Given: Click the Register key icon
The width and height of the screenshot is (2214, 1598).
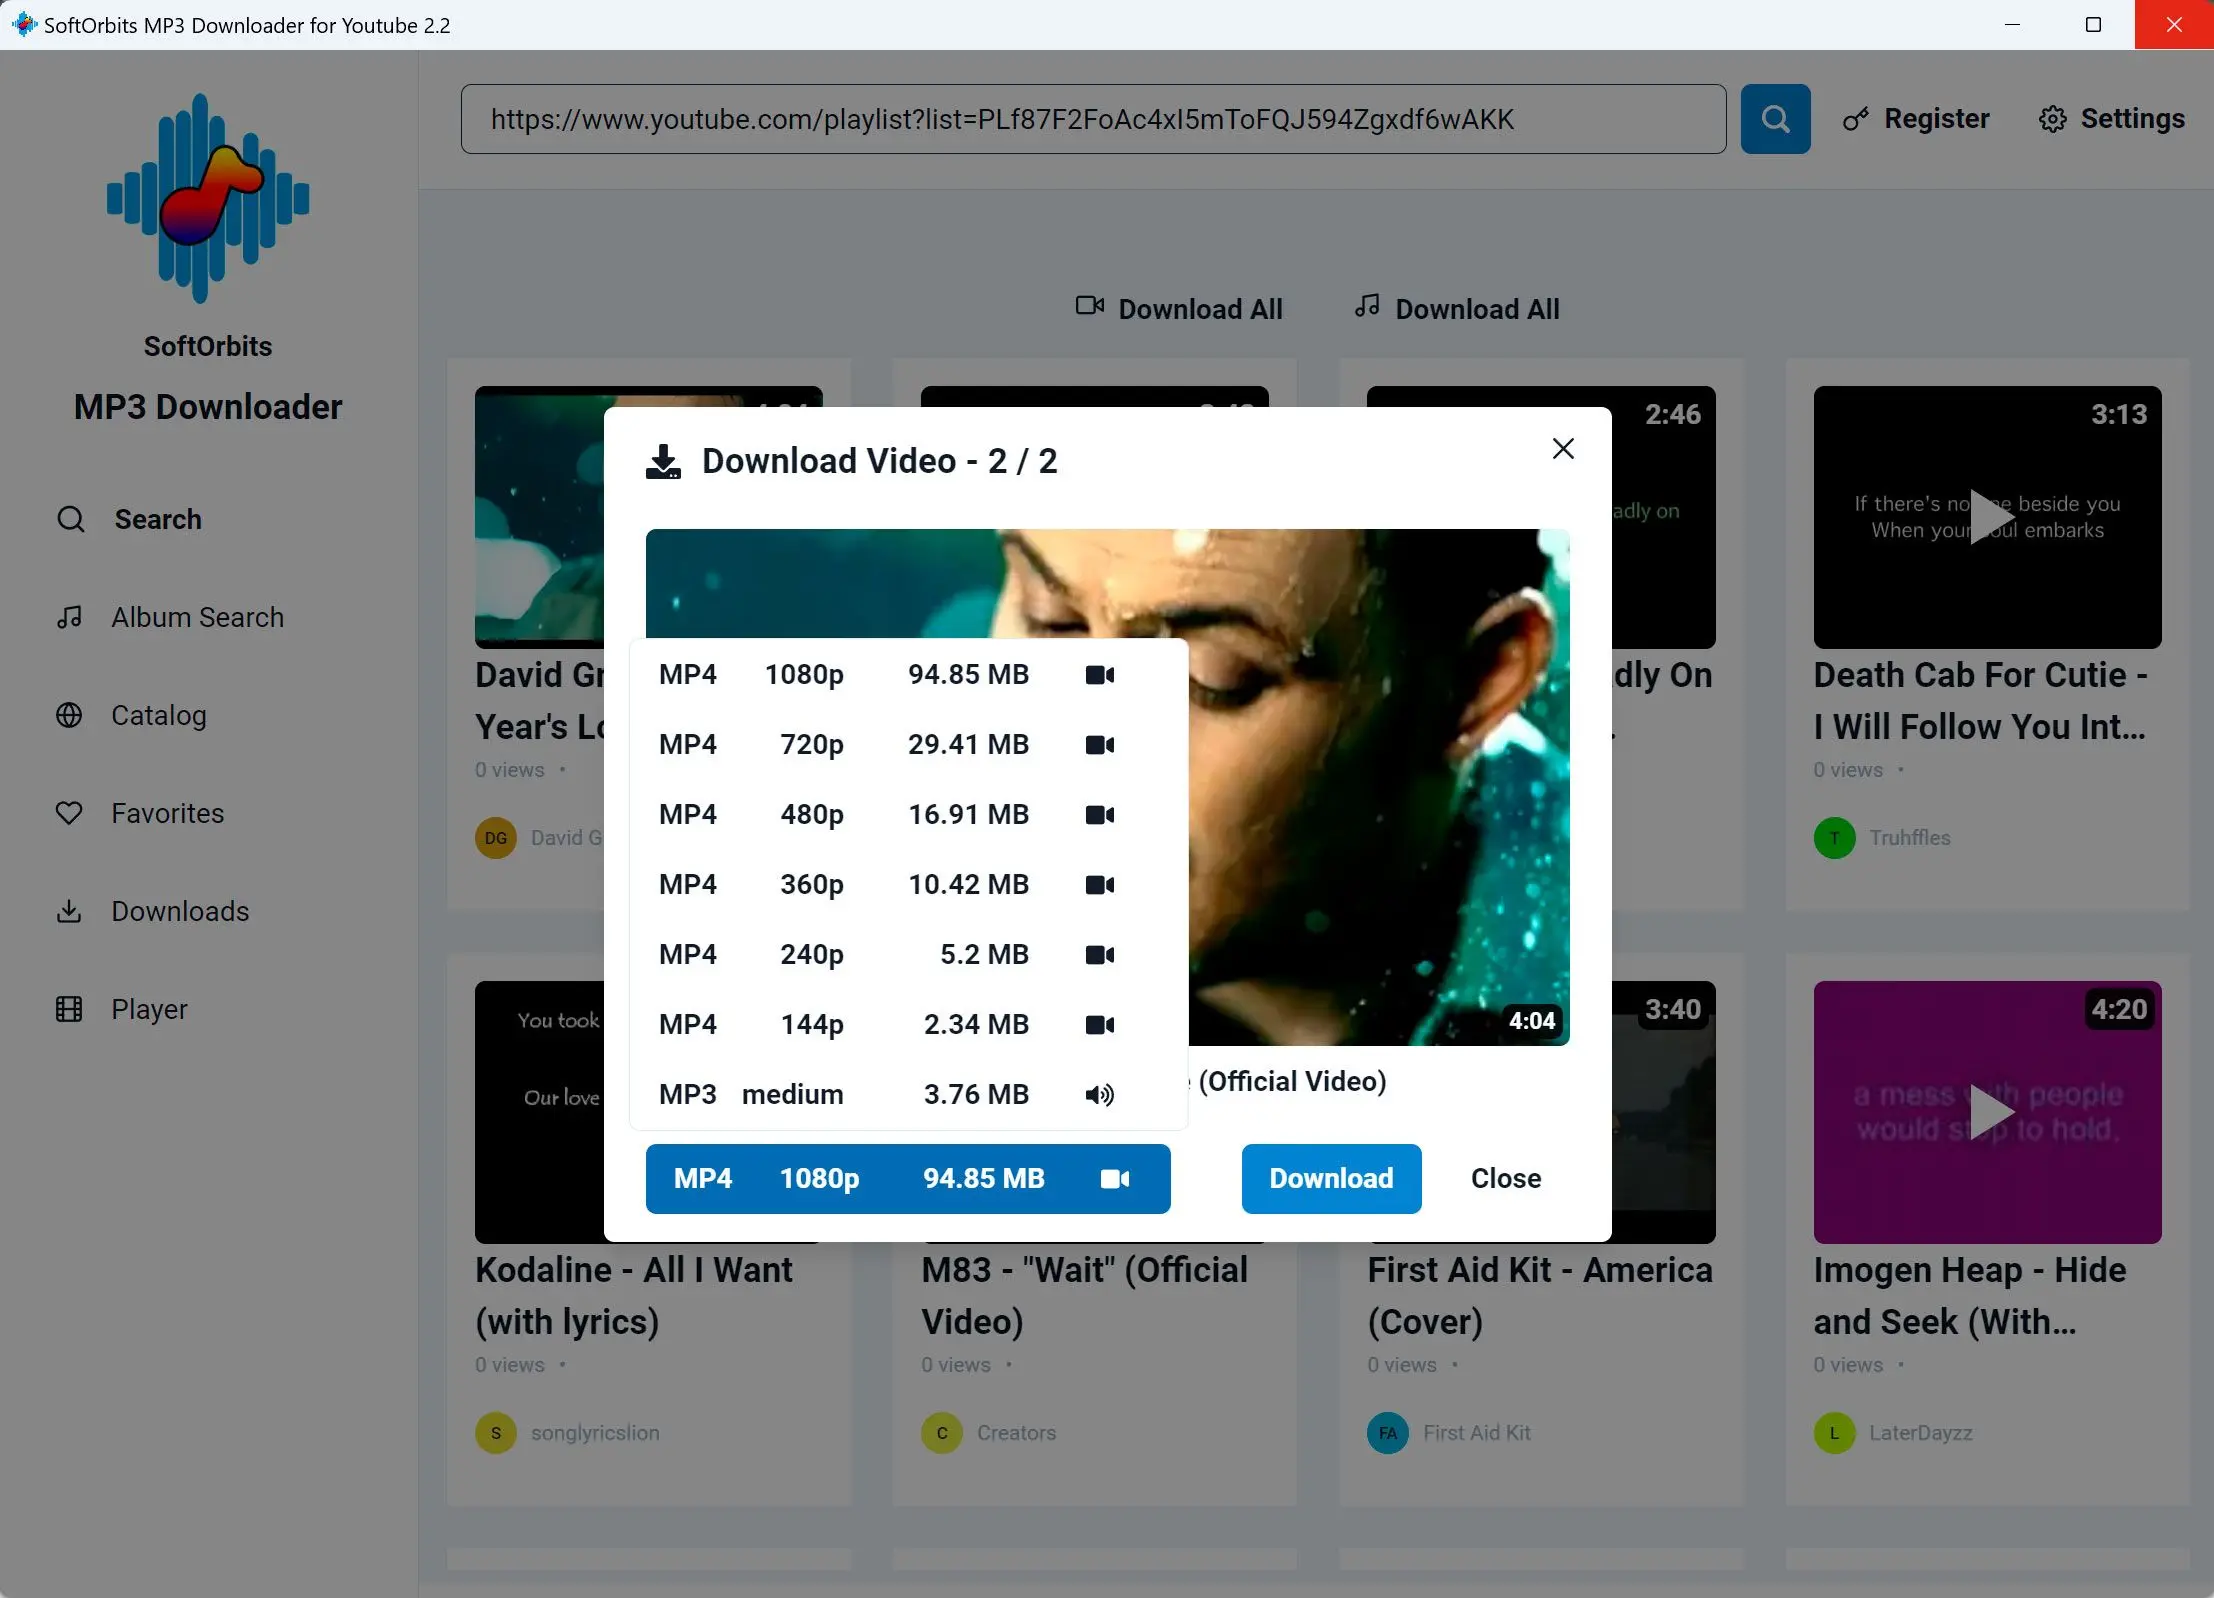Looking at the screenshot, I should point(1856,119).
